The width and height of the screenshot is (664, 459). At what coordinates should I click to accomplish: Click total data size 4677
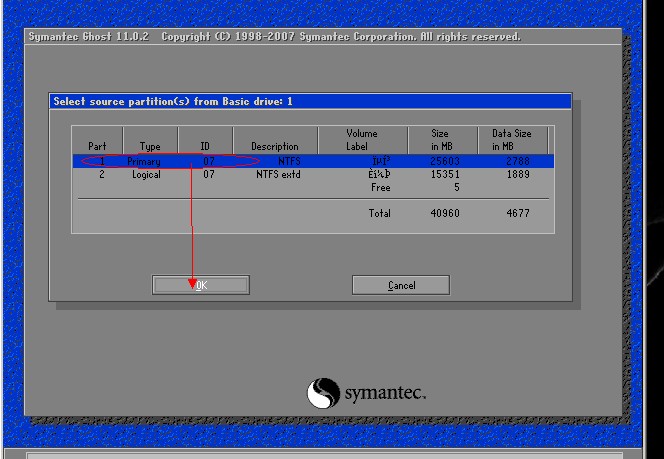(518, 213)
